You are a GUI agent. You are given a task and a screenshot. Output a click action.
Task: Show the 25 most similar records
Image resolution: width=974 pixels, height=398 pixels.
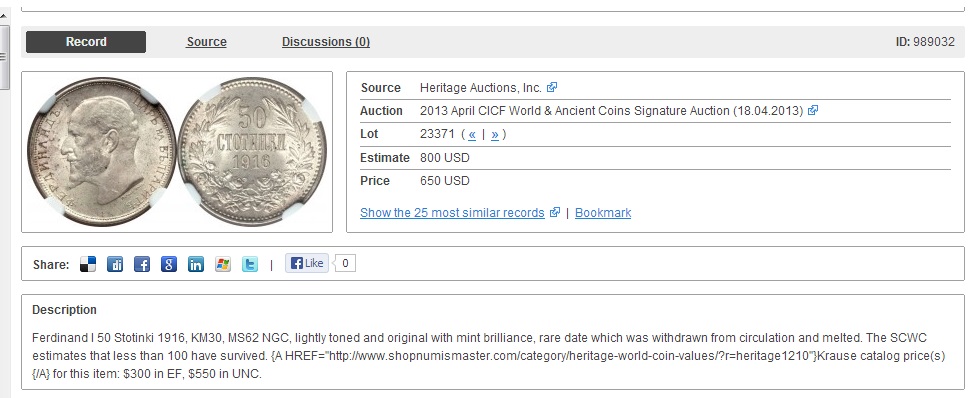click(x=452, y=212)
